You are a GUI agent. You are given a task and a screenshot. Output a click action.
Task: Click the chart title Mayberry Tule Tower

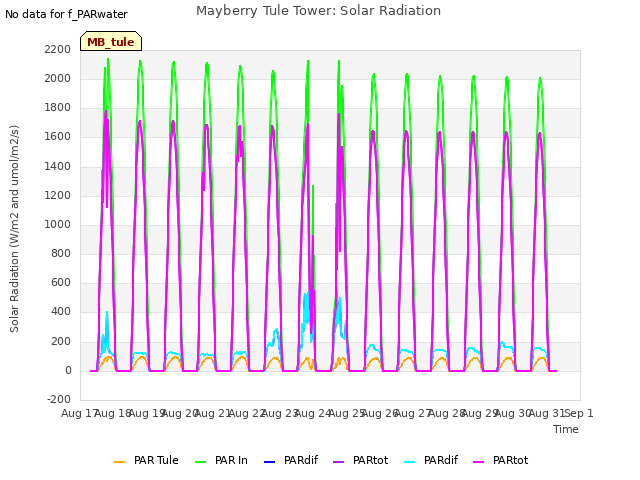(x=318, y=11)
